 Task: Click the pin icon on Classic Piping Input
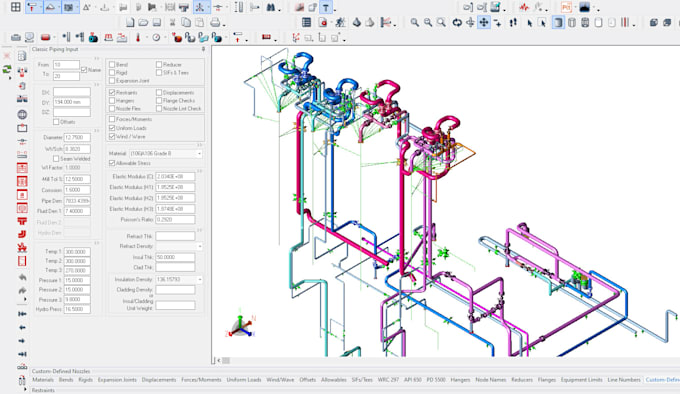(203, 49)
